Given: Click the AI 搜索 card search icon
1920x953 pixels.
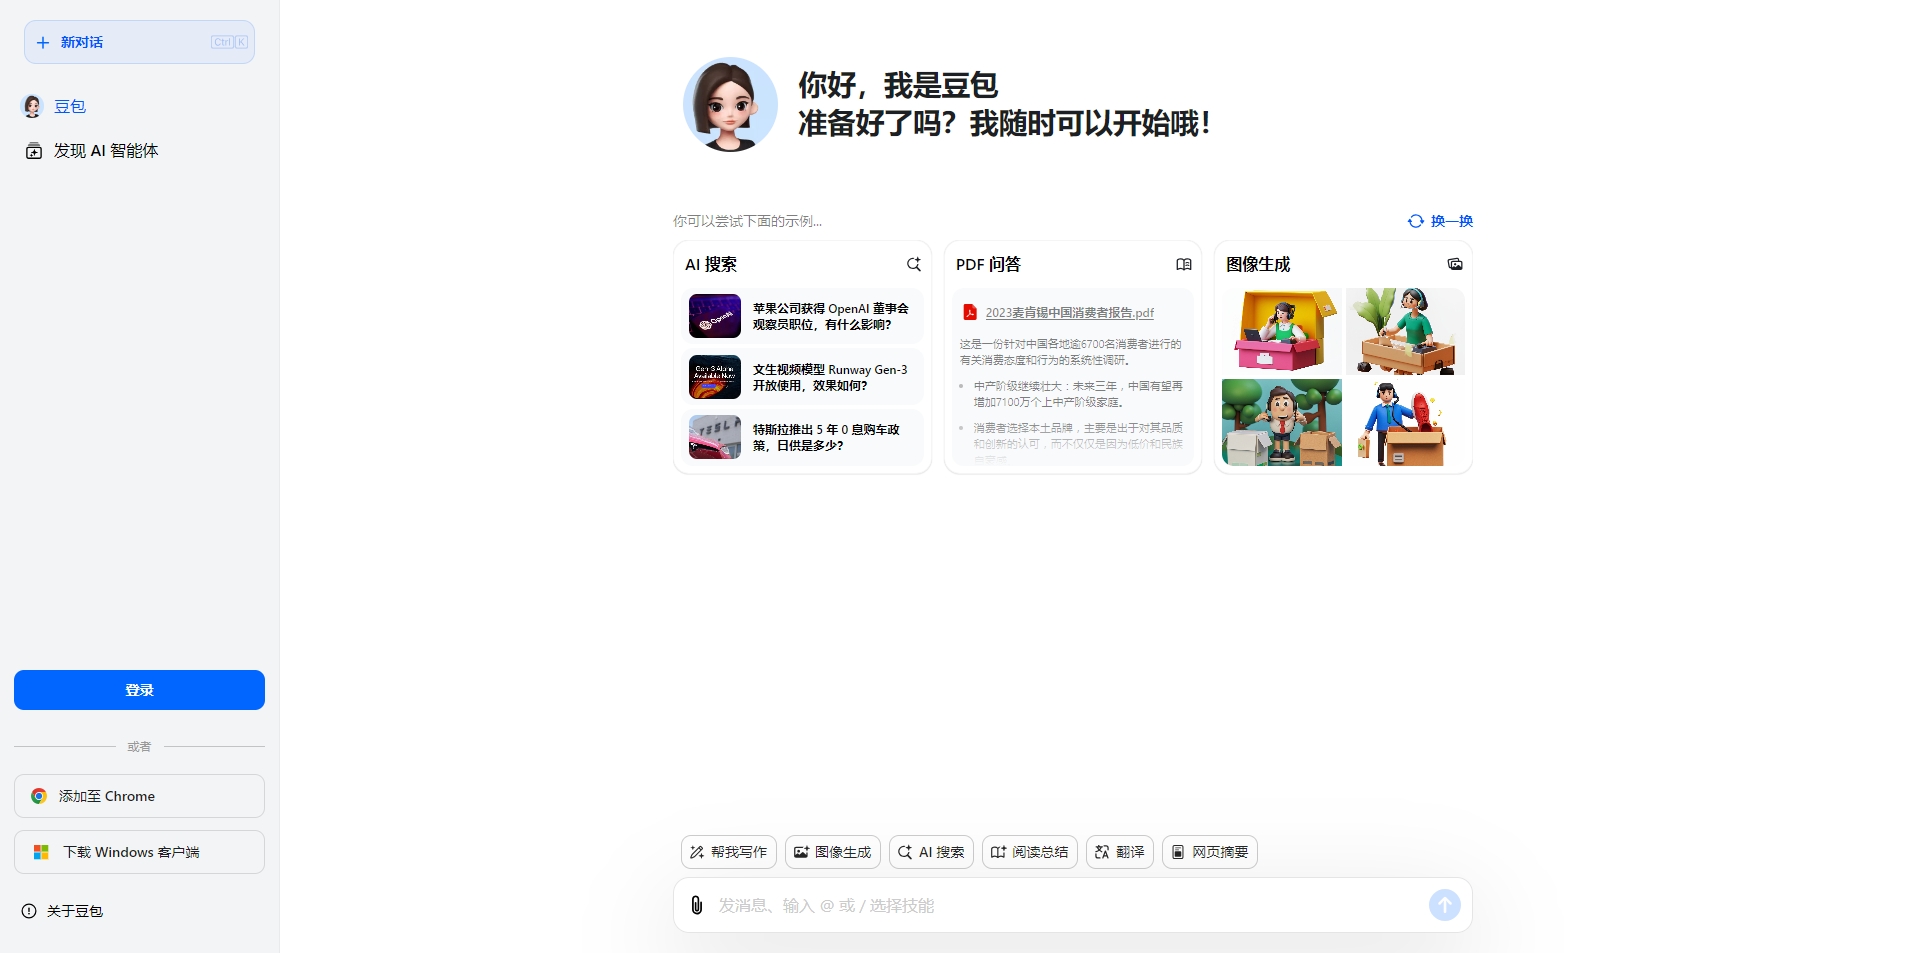Looking at the screenshot, I should 913,264.
